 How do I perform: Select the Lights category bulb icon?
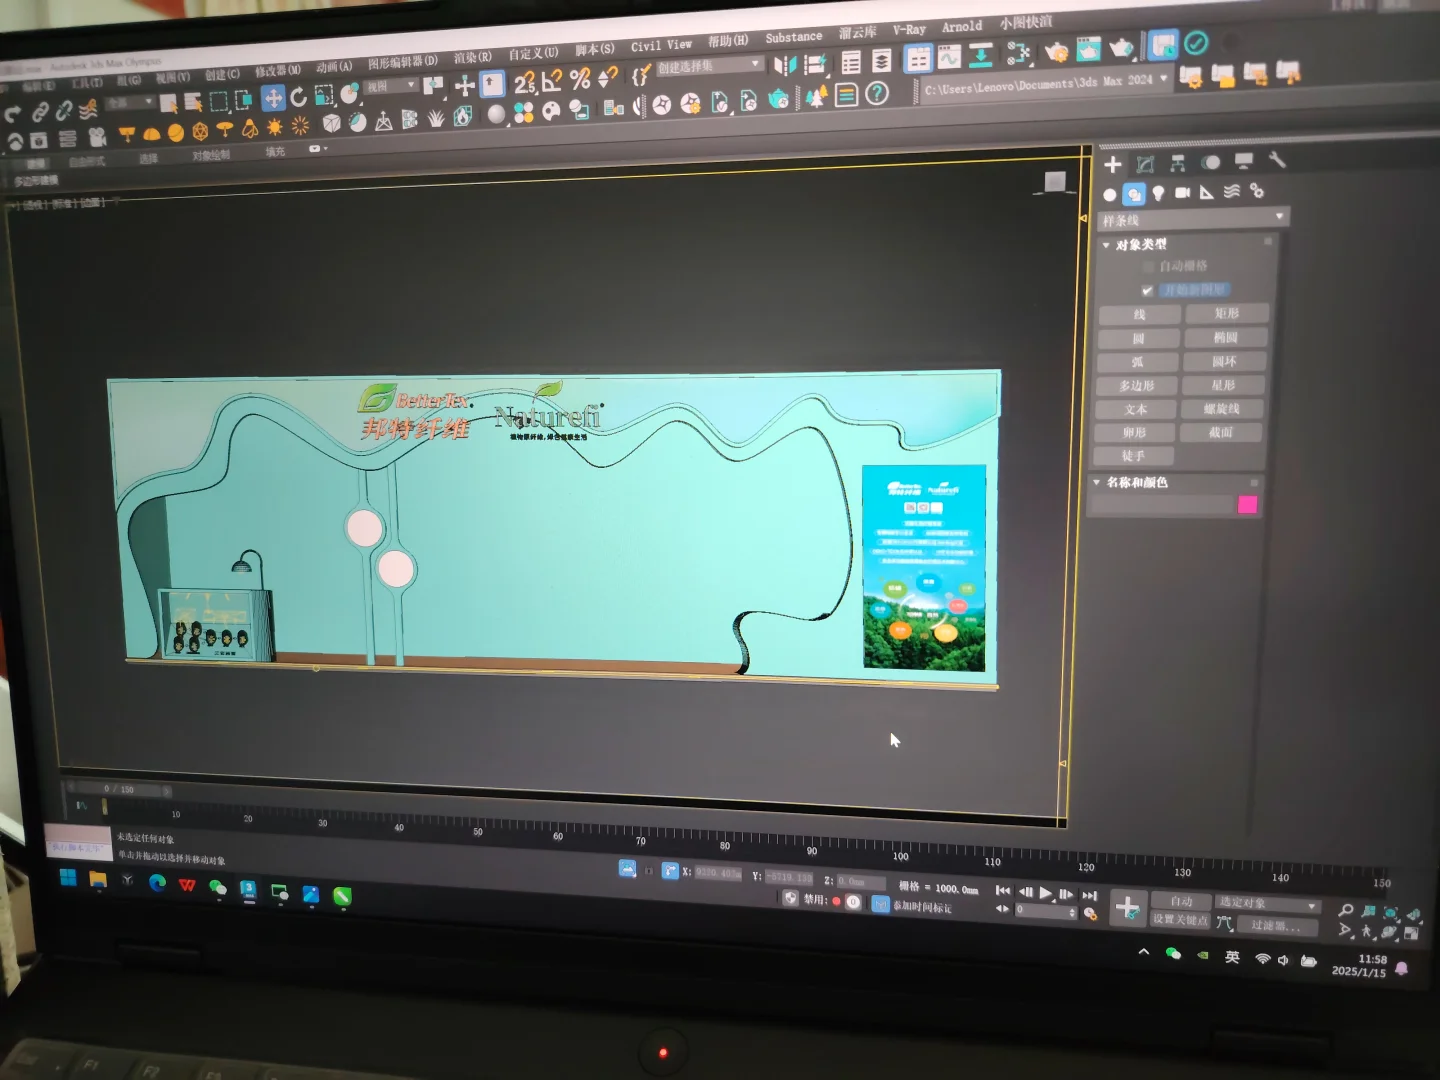[1158, 193]
